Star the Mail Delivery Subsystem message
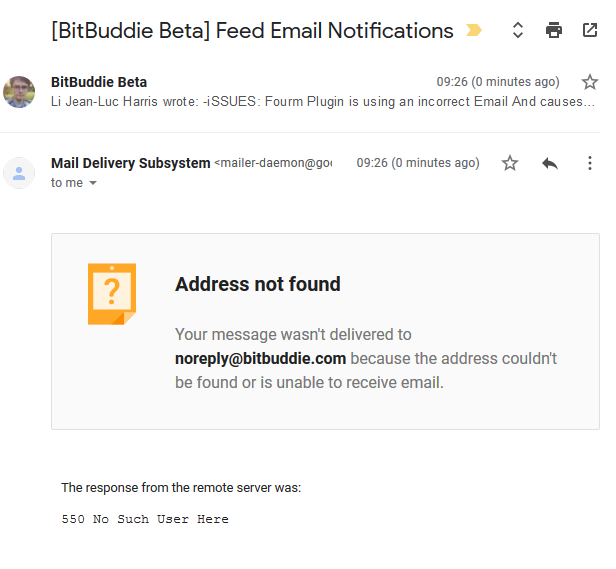The width and height of the screenshot is (616, 569). [510, 163]
